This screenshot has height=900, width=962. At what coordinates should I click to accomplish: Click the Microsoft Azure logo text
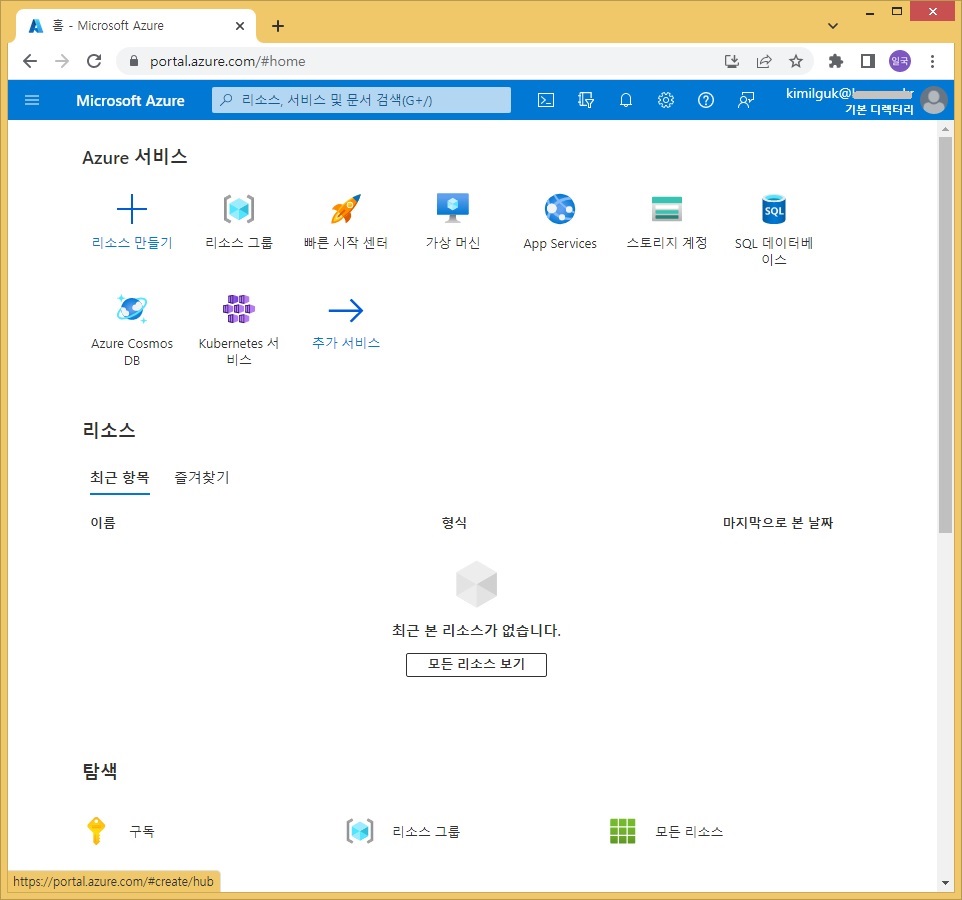coord(130,100)
